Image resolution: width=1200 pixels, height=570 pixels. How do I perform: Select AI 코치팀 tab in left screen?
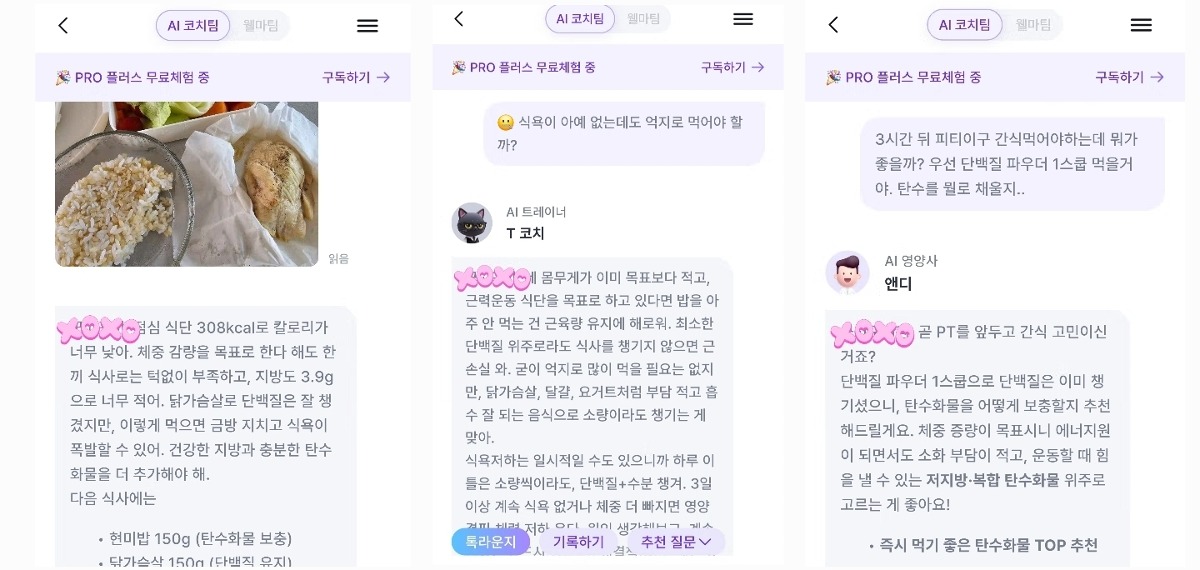coord(193,26)
